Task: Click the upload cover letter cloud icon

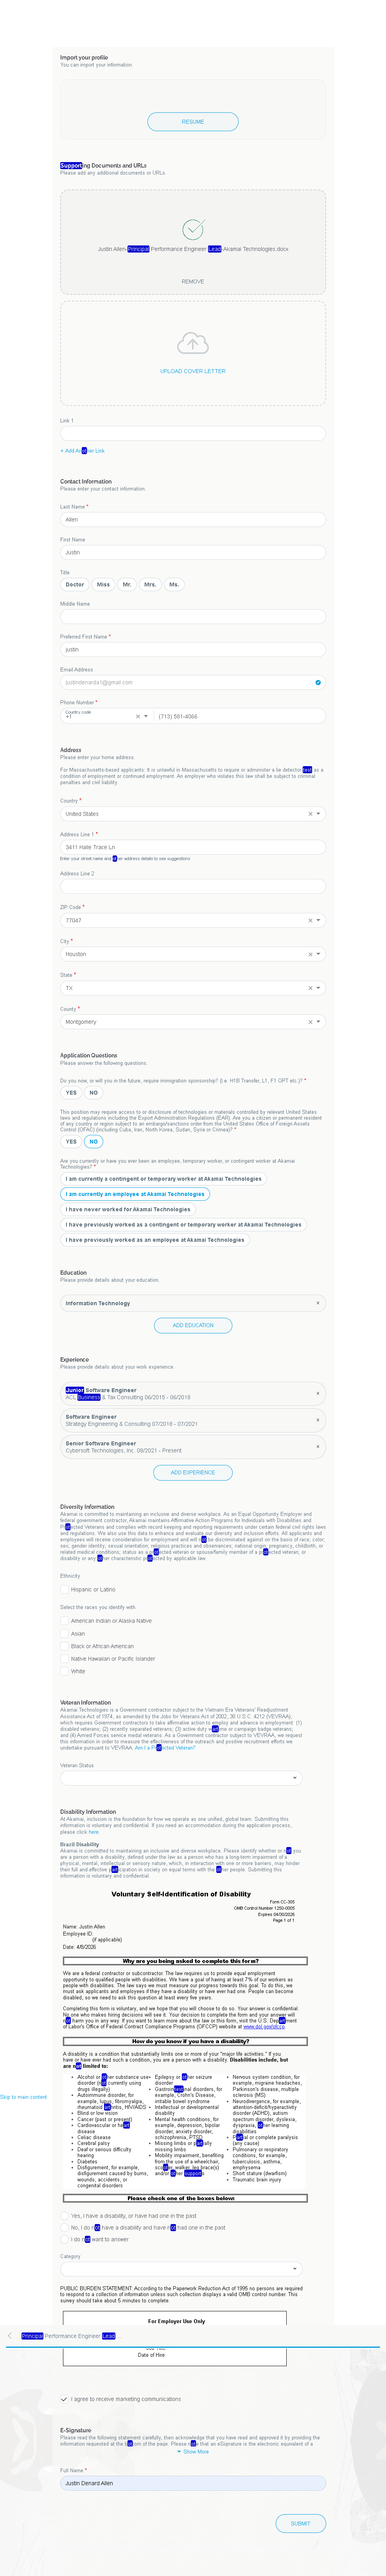Action: (193, 344)
